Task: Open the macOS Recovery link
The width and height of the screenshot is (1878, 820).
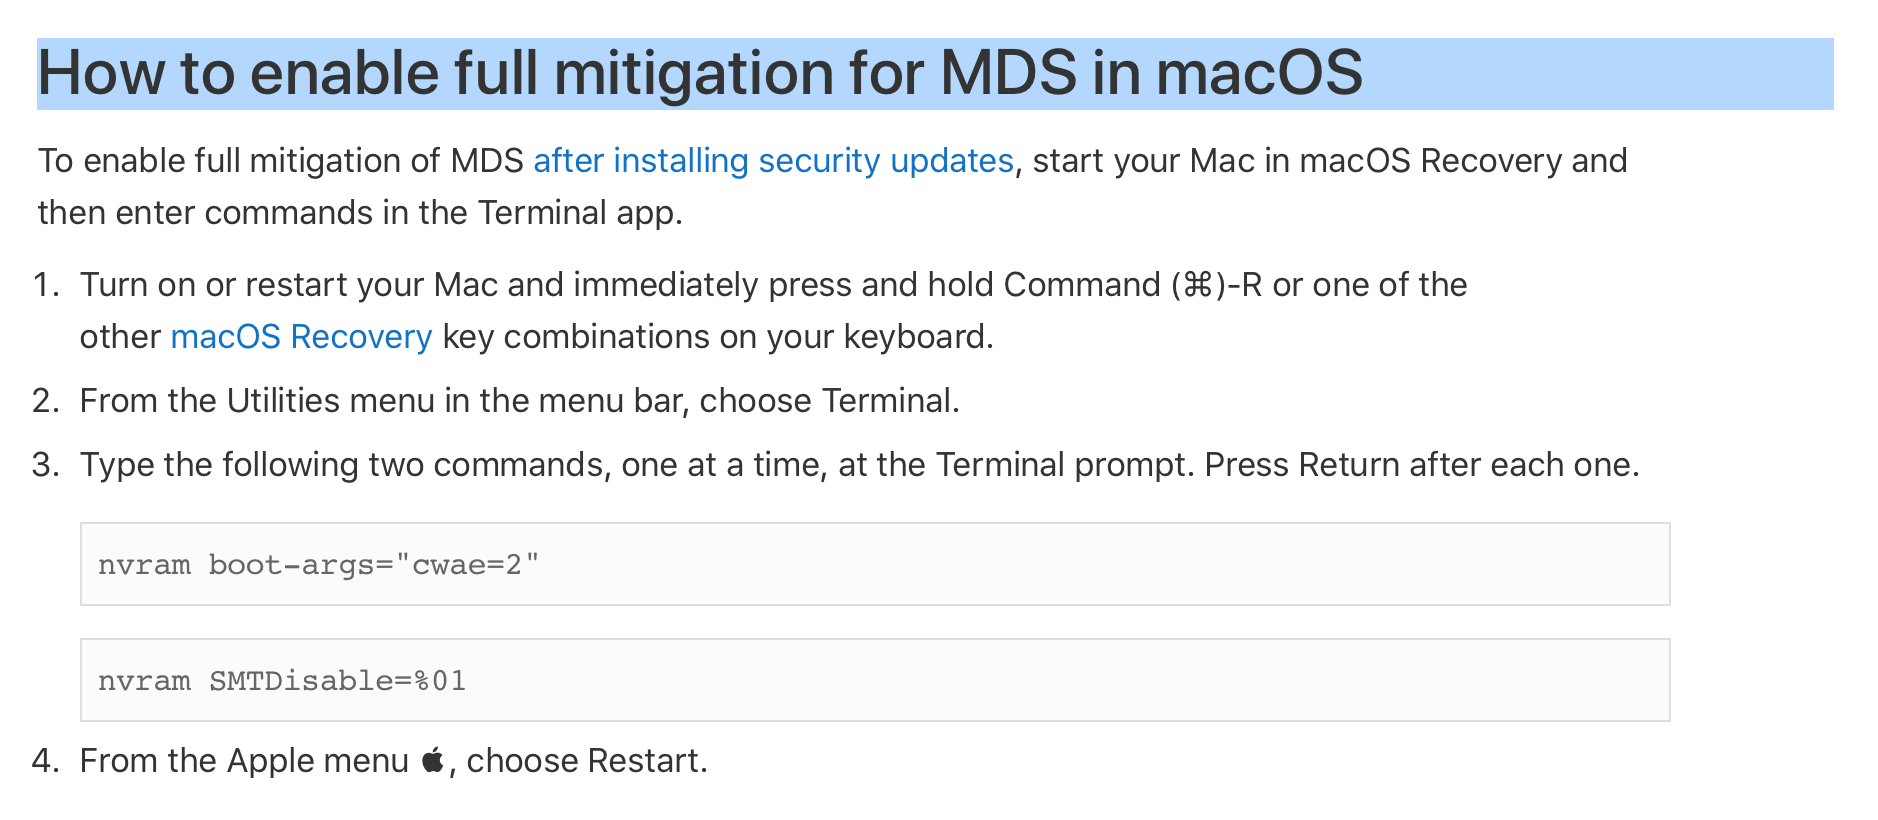Action: (x=301, y=337)
